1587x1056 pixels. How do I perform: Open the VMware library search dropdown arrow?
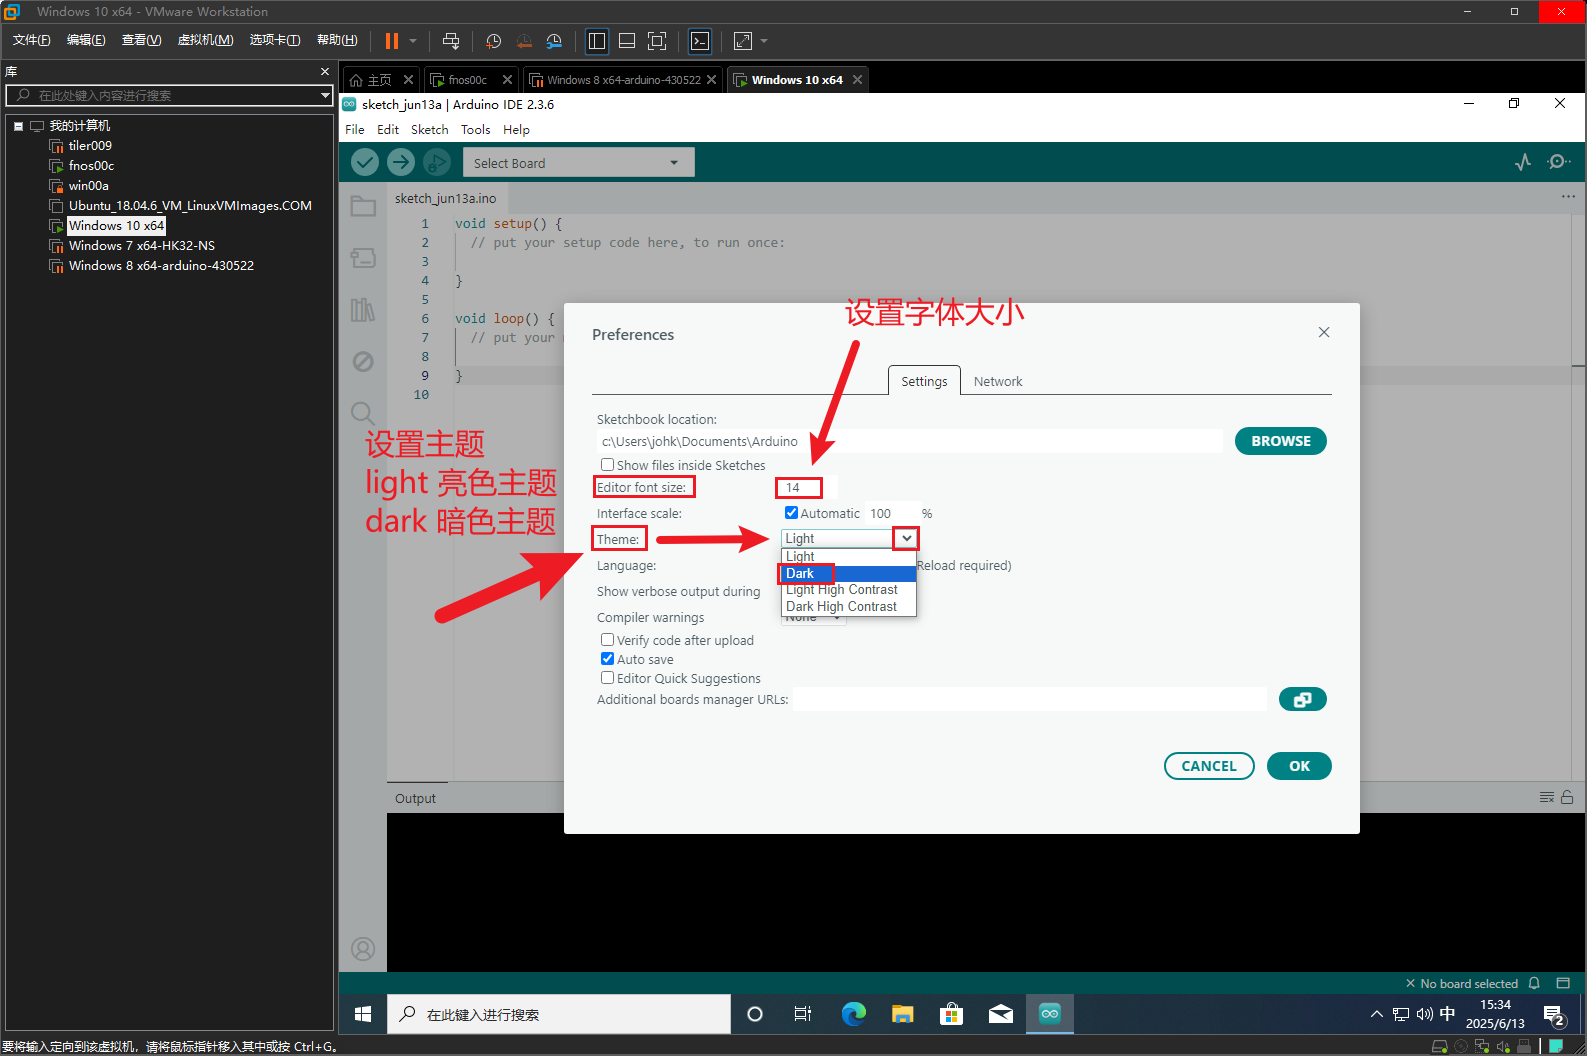pyautogui.click(x=325, y=95)
